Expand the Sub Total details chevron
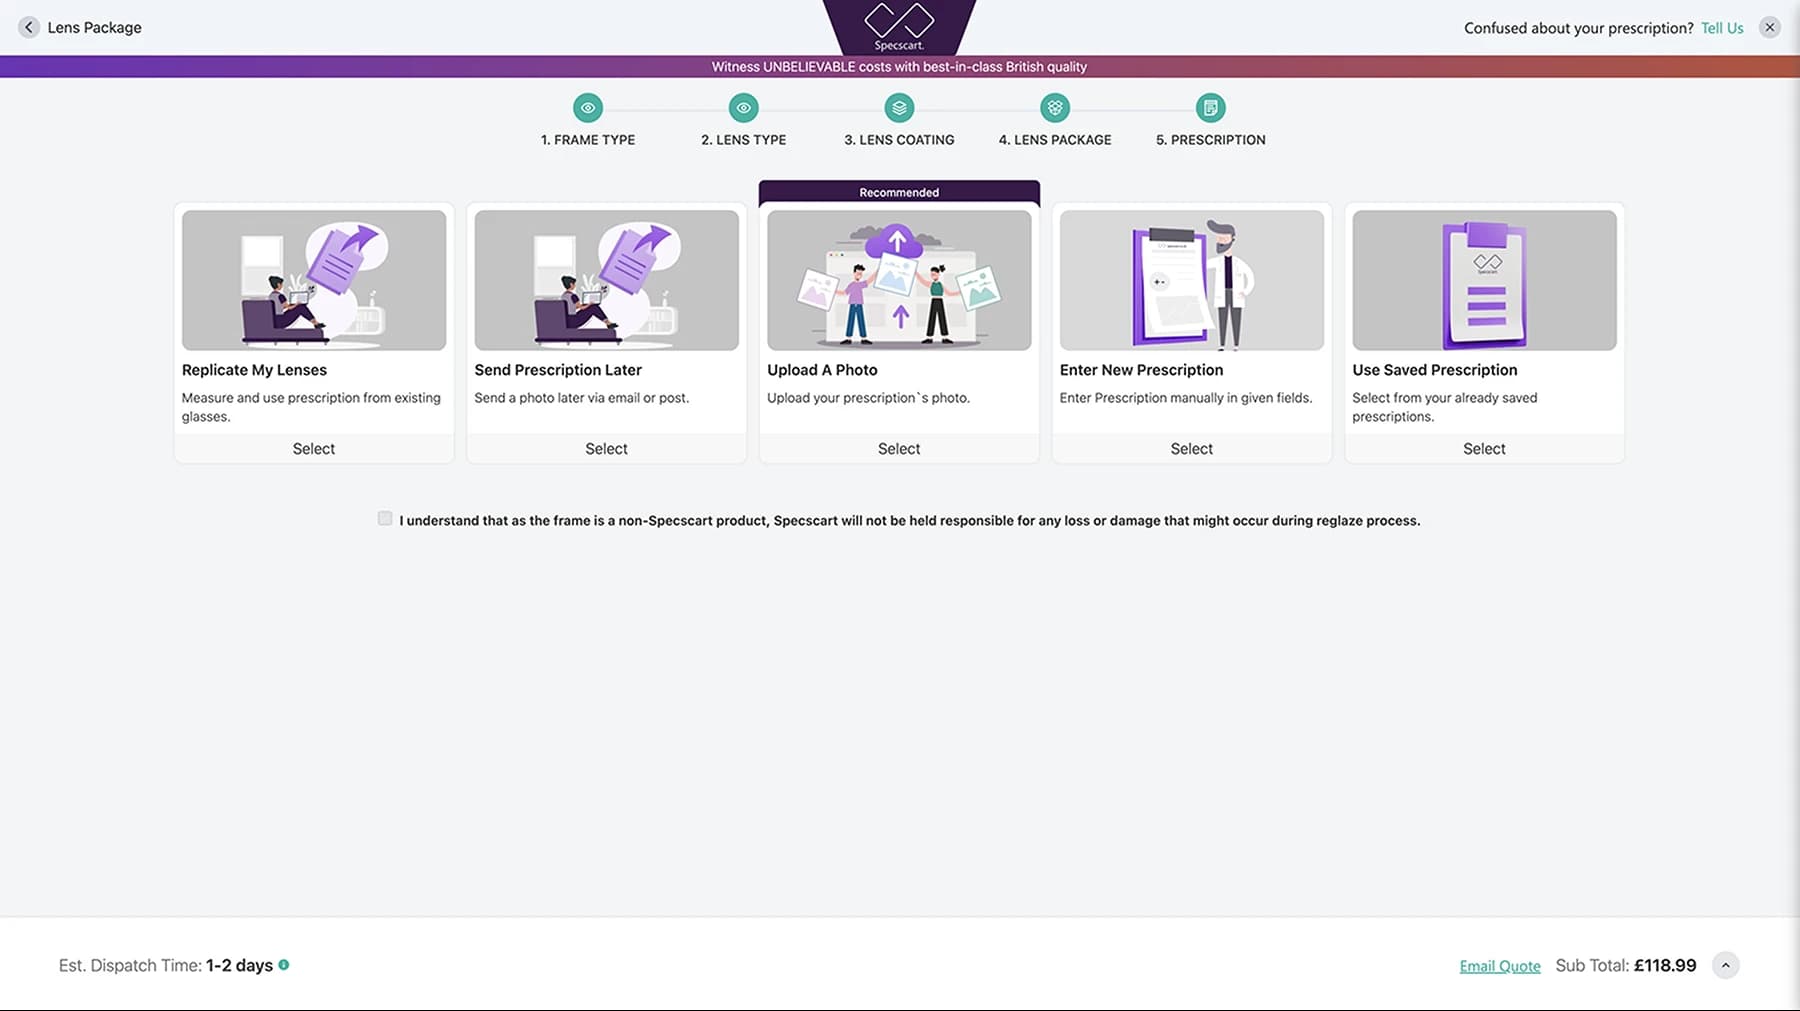 point(1725,965)
